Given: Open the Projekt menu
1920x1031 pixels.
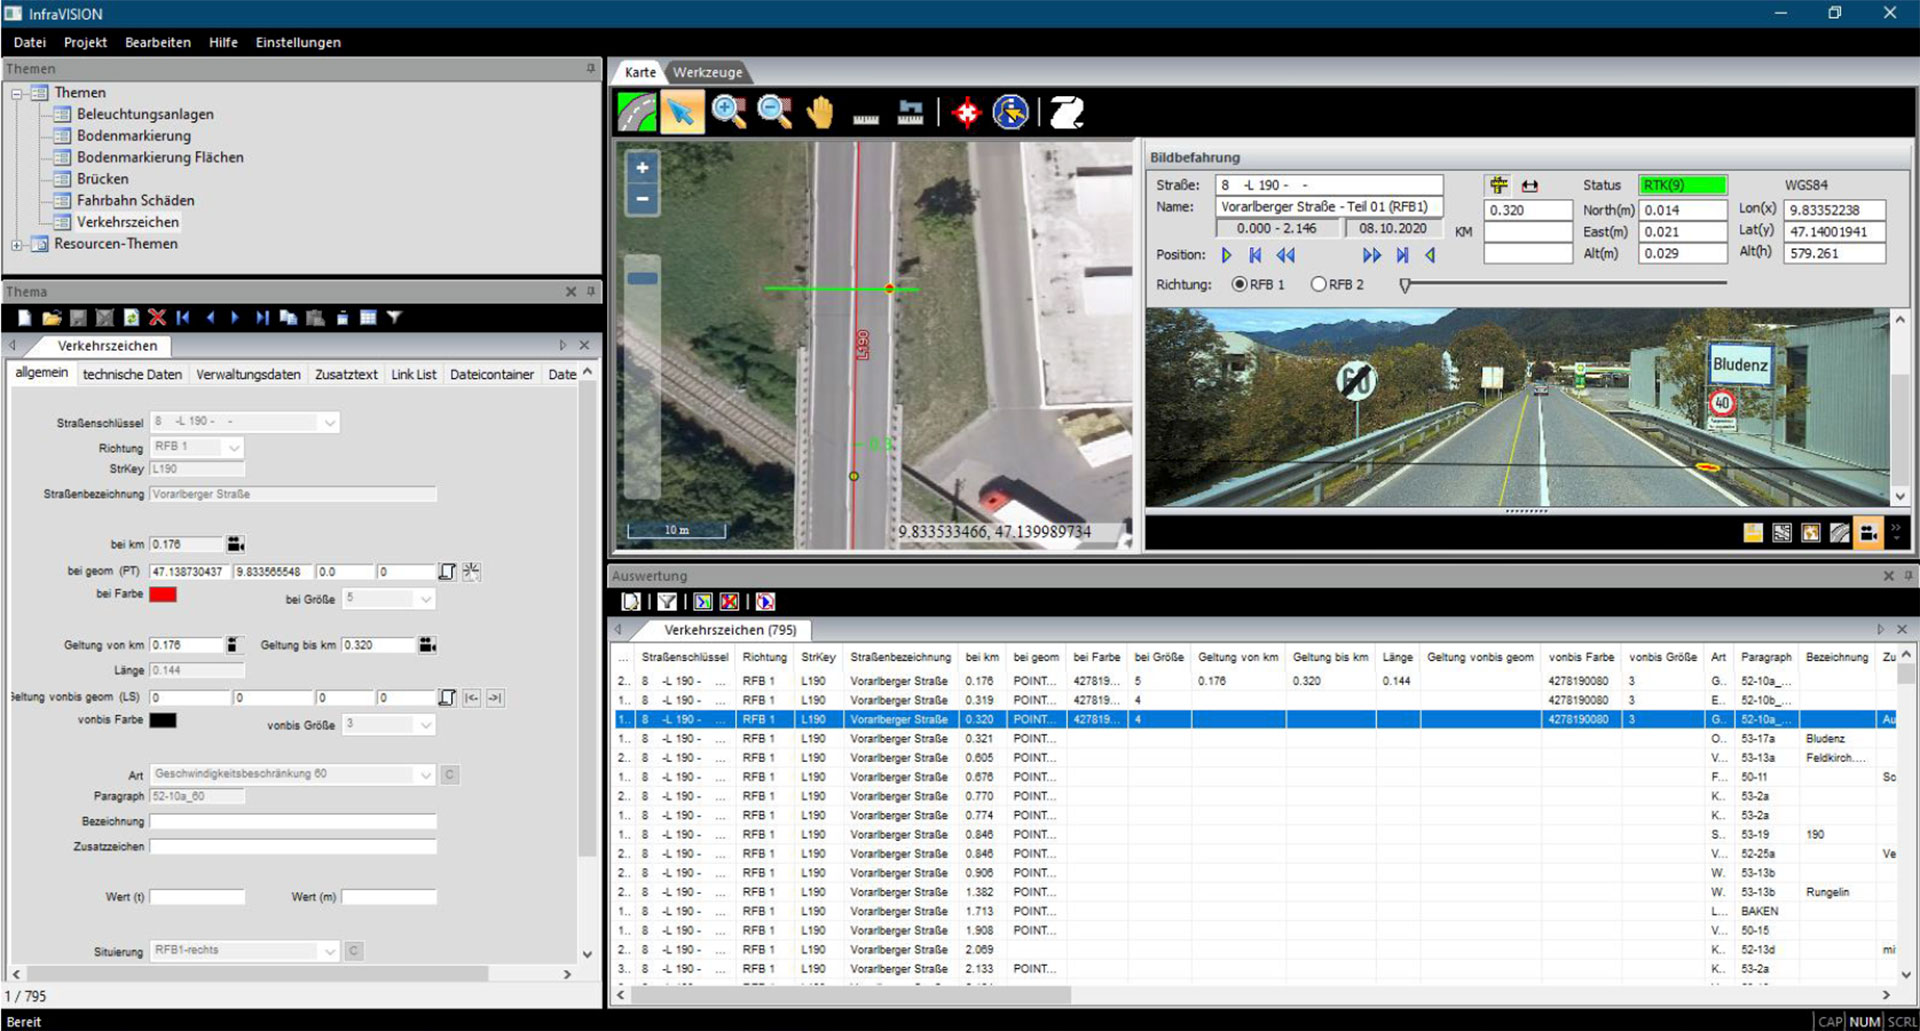Looking at the screenshot, I should point(85,42).
